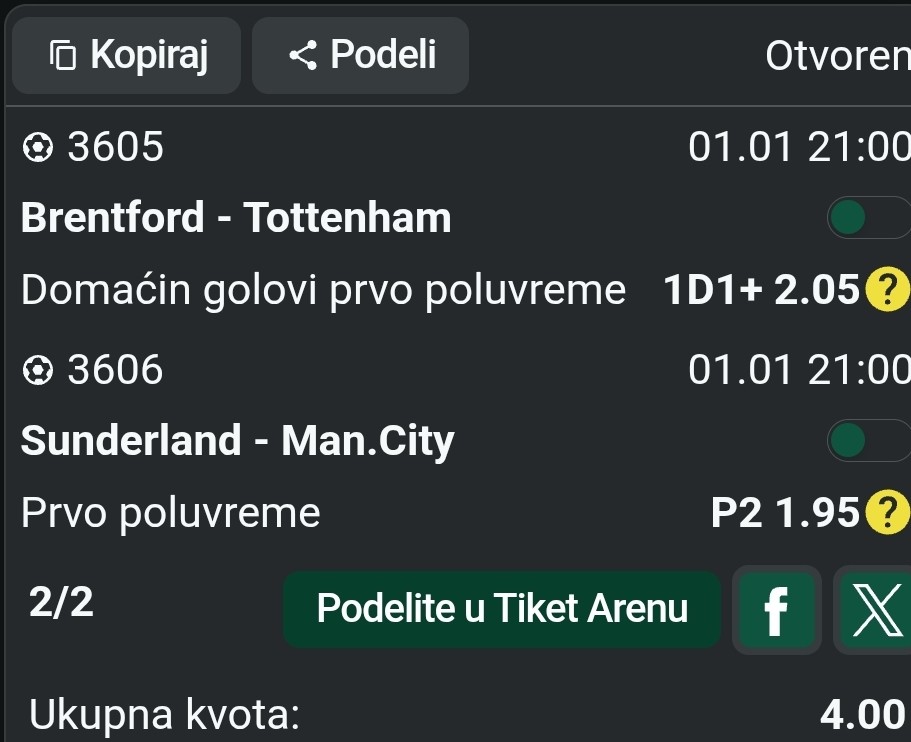Image resolution: width=911 pixels, height=742 pixels.
Task: Select the Otvoren status label
Action: 836,57
